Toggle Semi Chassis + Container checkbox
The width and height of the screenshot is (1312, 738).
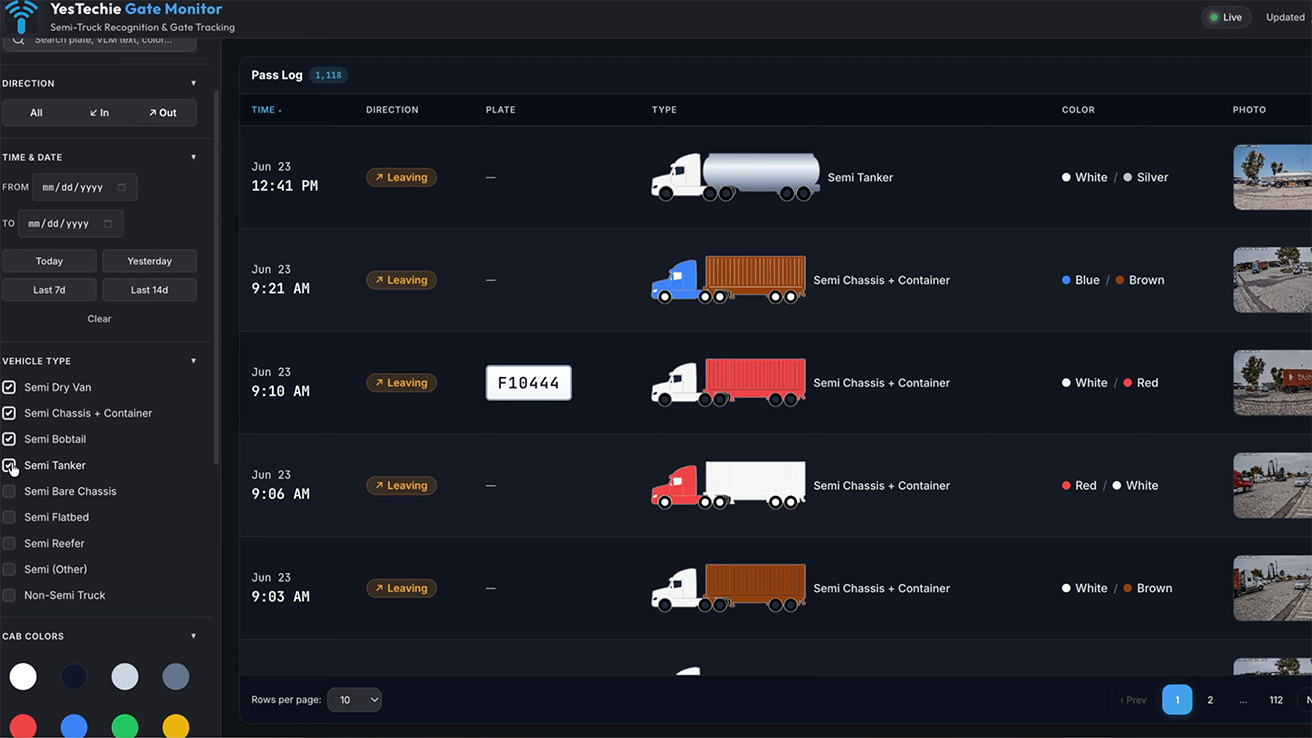tap(9, 413)
